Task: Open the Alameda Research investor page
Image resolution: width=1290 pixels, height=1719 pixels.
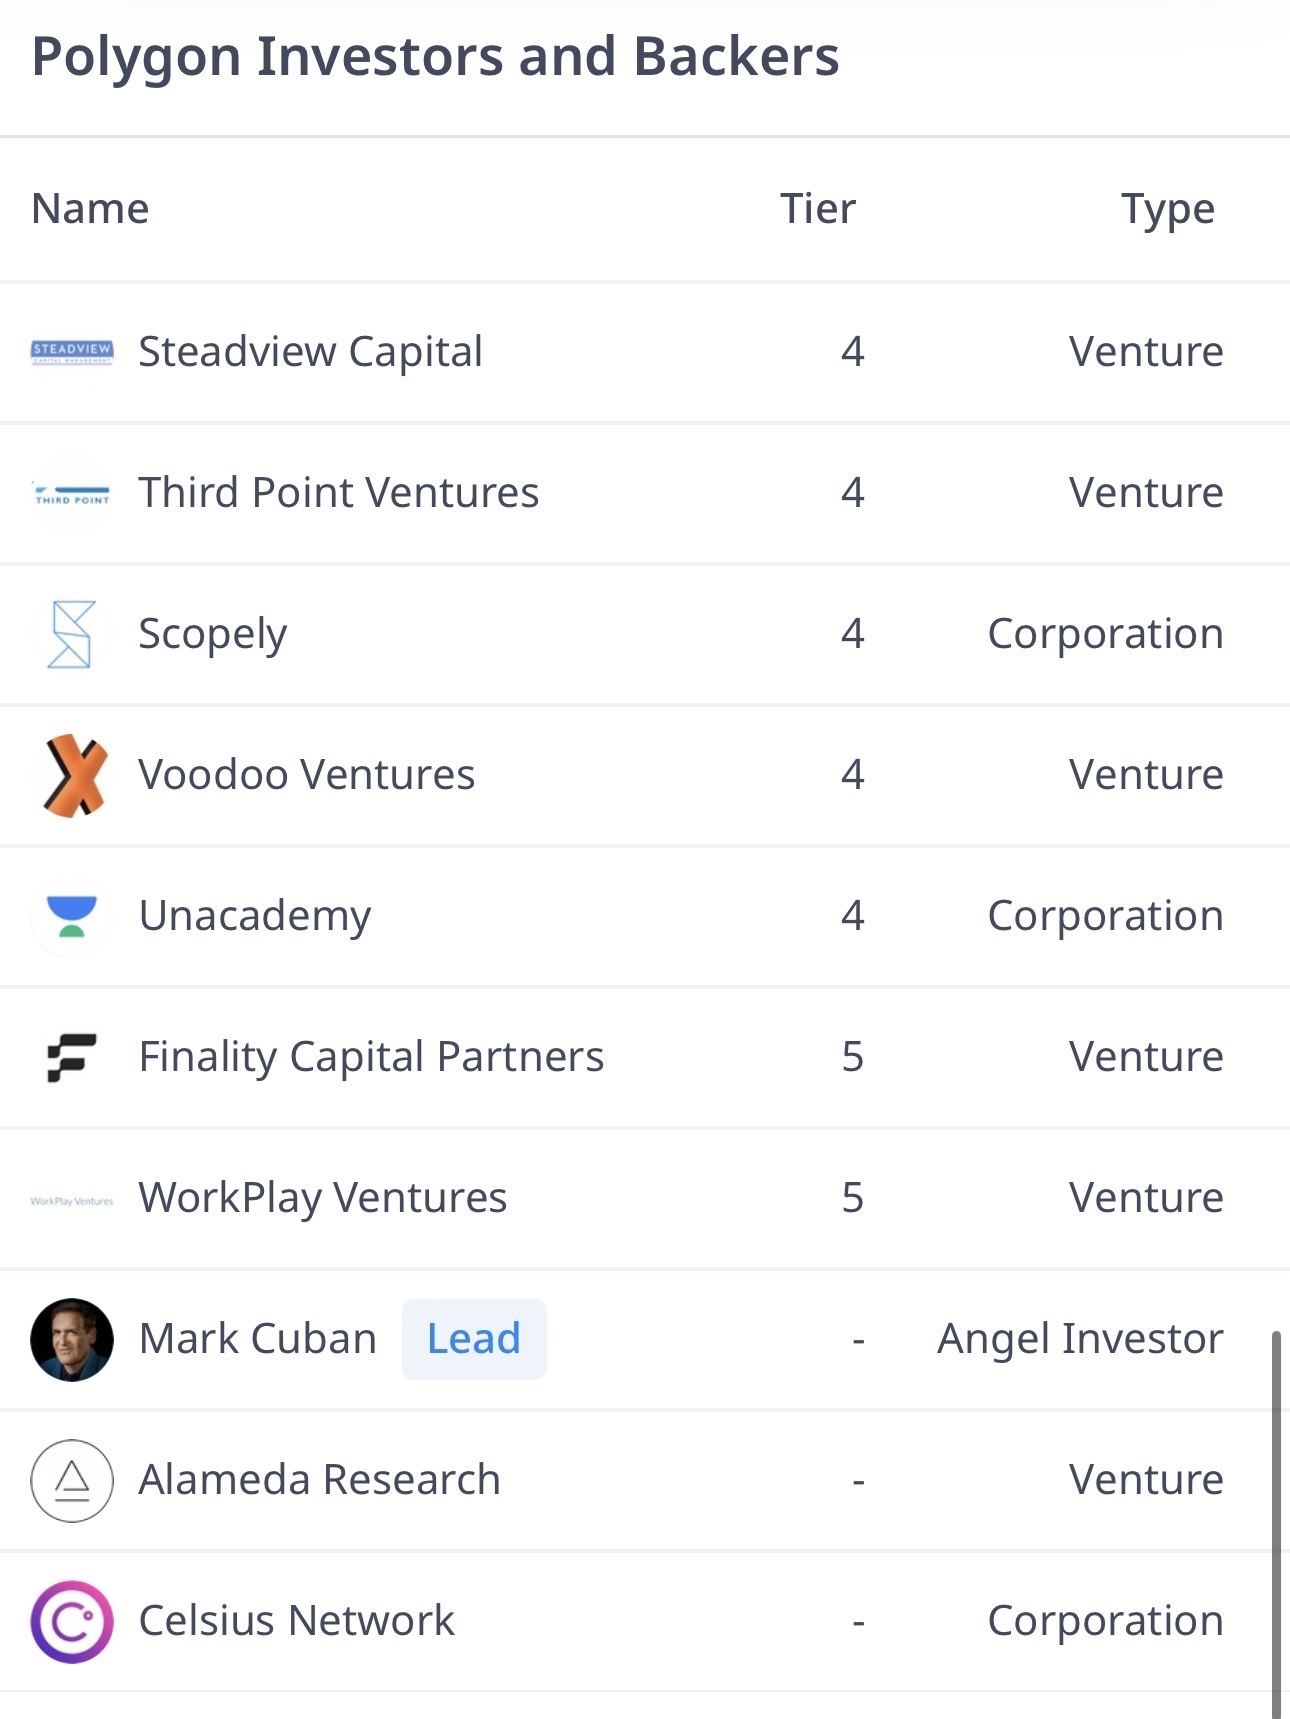Action: [x=319, y=1480]
